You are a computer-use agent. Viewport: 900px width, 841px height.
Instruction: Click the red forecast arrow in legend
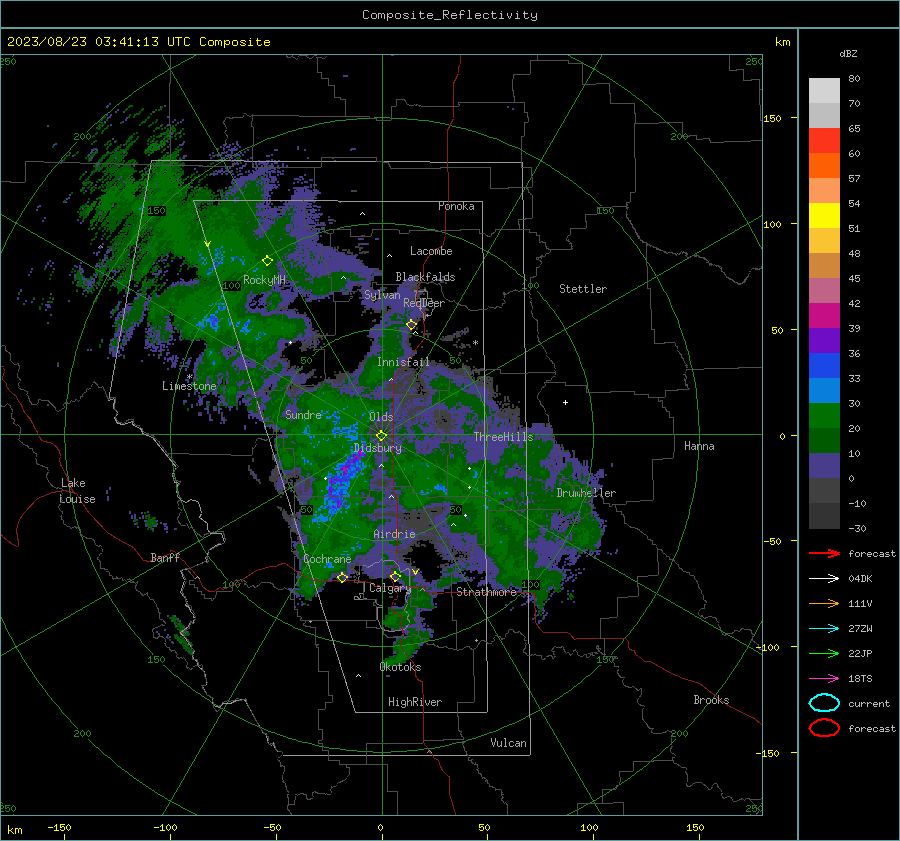coord(824,553)
